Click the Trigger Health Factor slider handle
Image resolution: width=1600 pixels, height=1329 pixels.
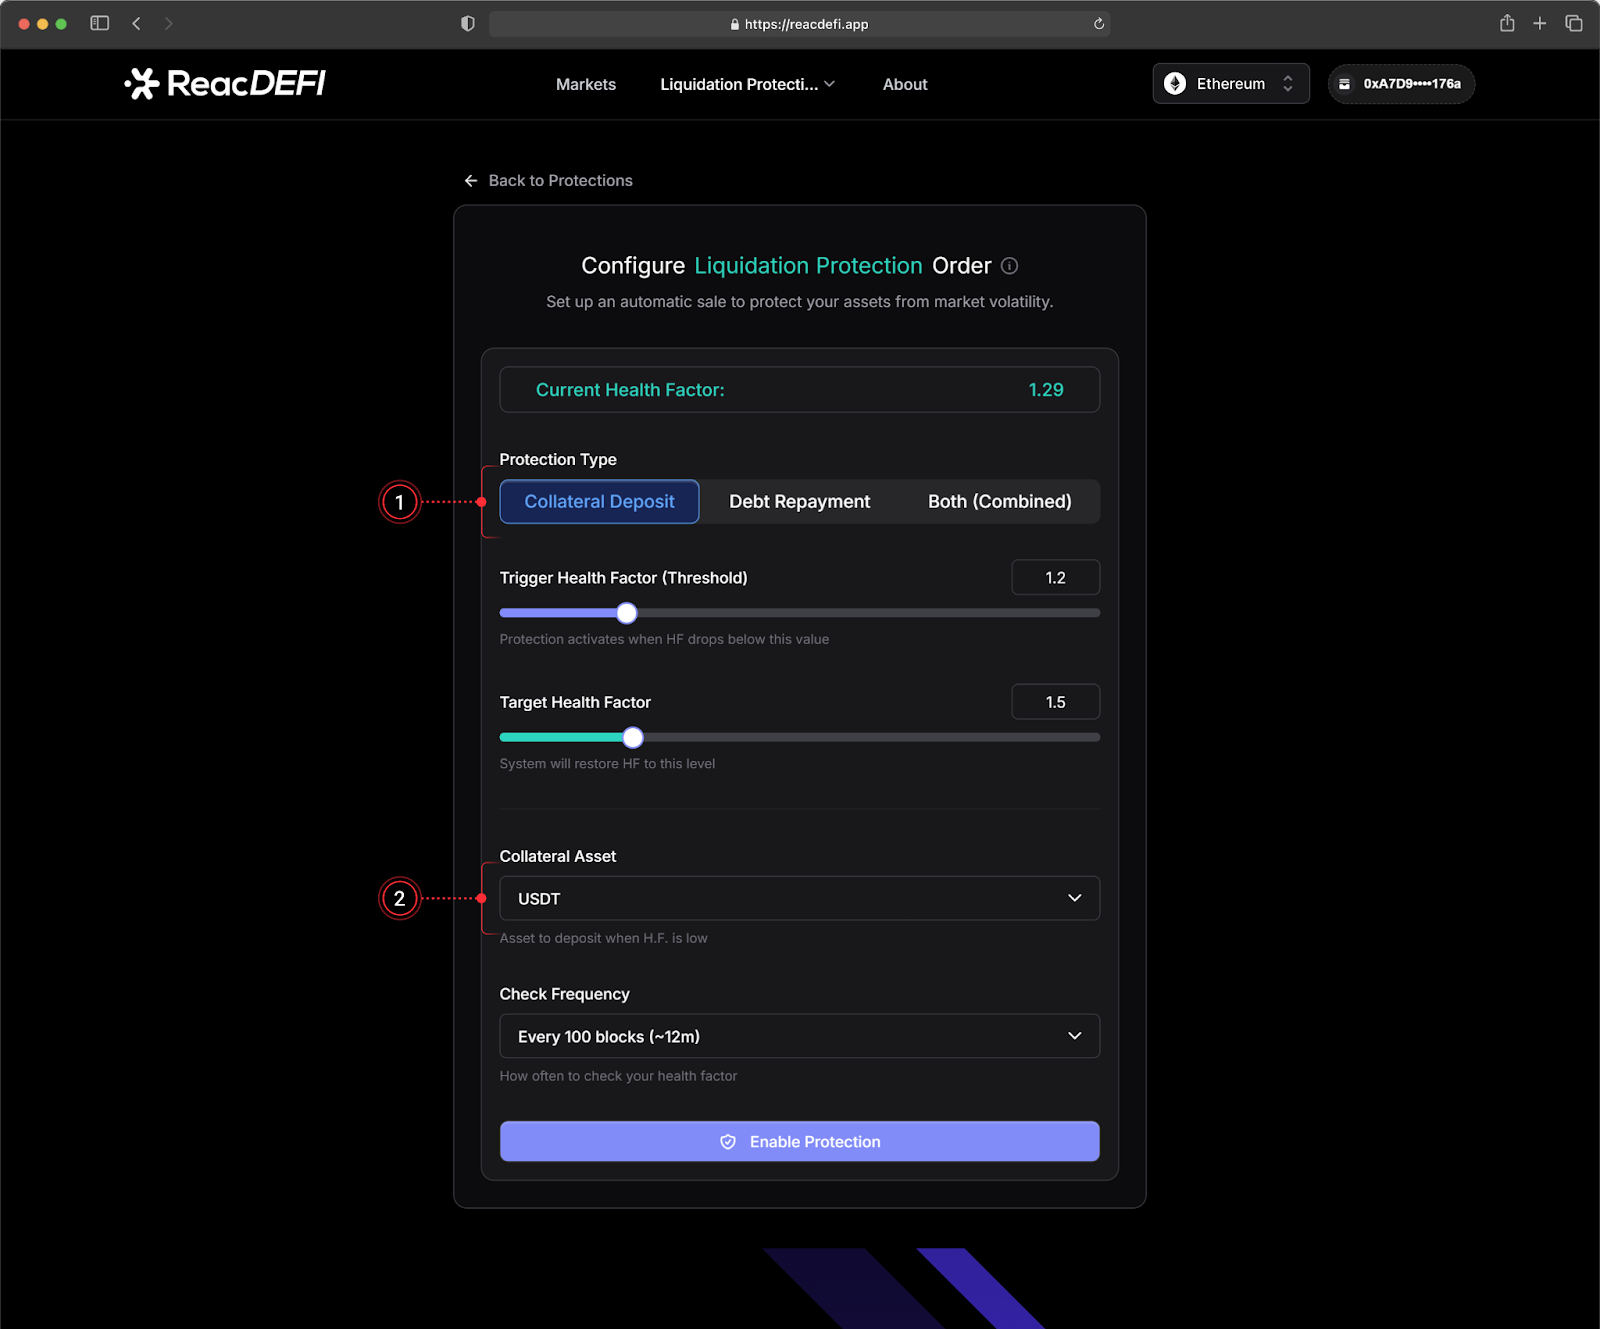627,613
